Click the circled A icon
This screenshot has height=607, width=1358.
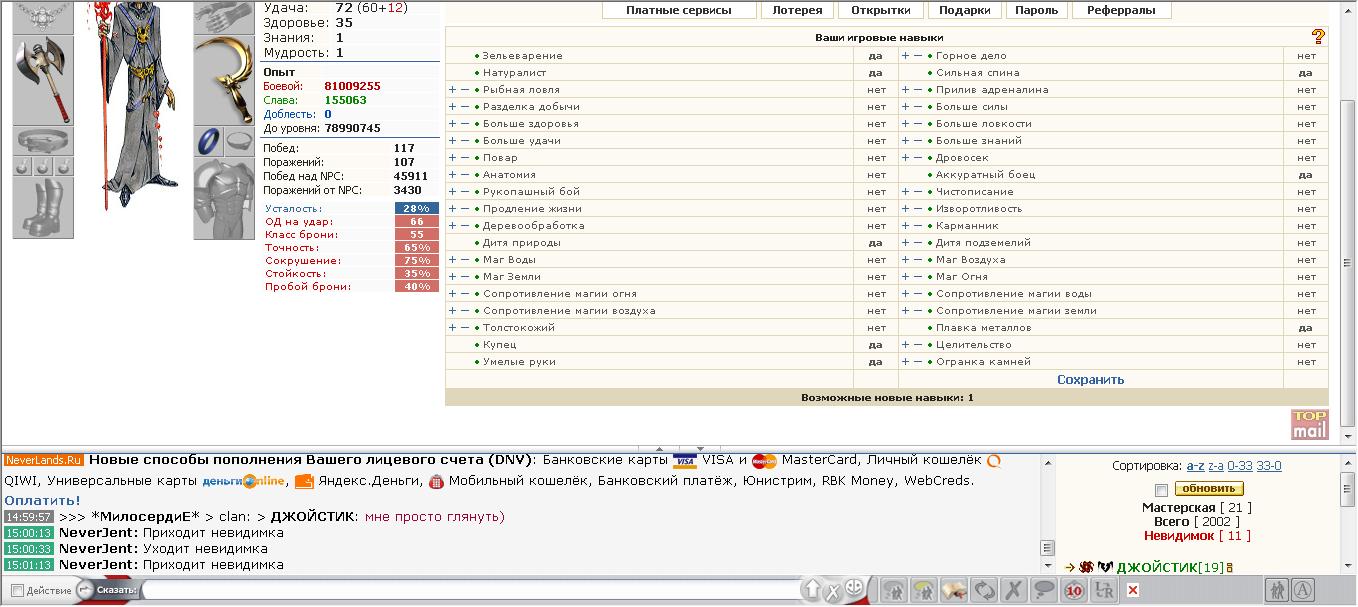coord(1303,590)
